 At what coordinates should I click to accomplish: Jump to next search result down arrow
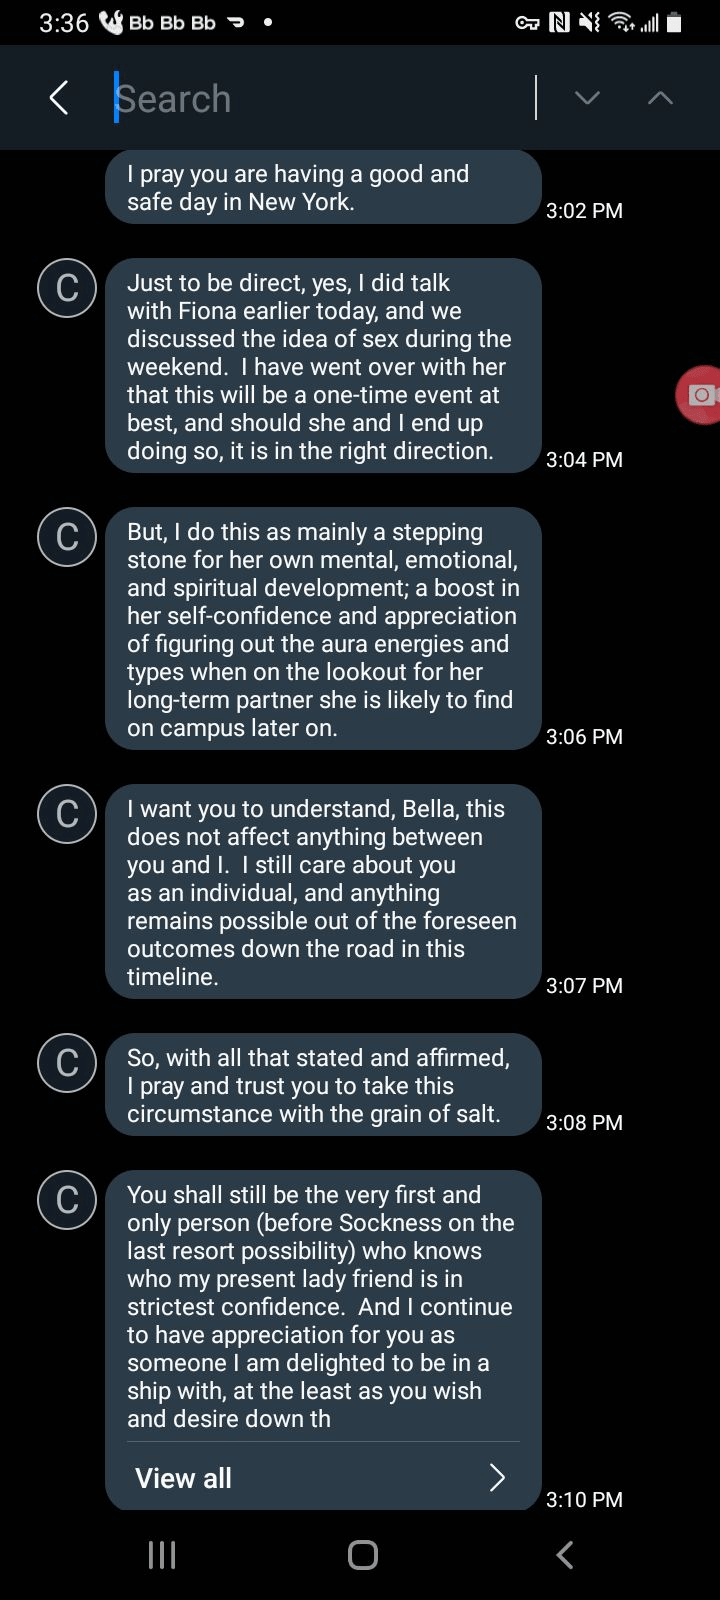click(587, 98)
